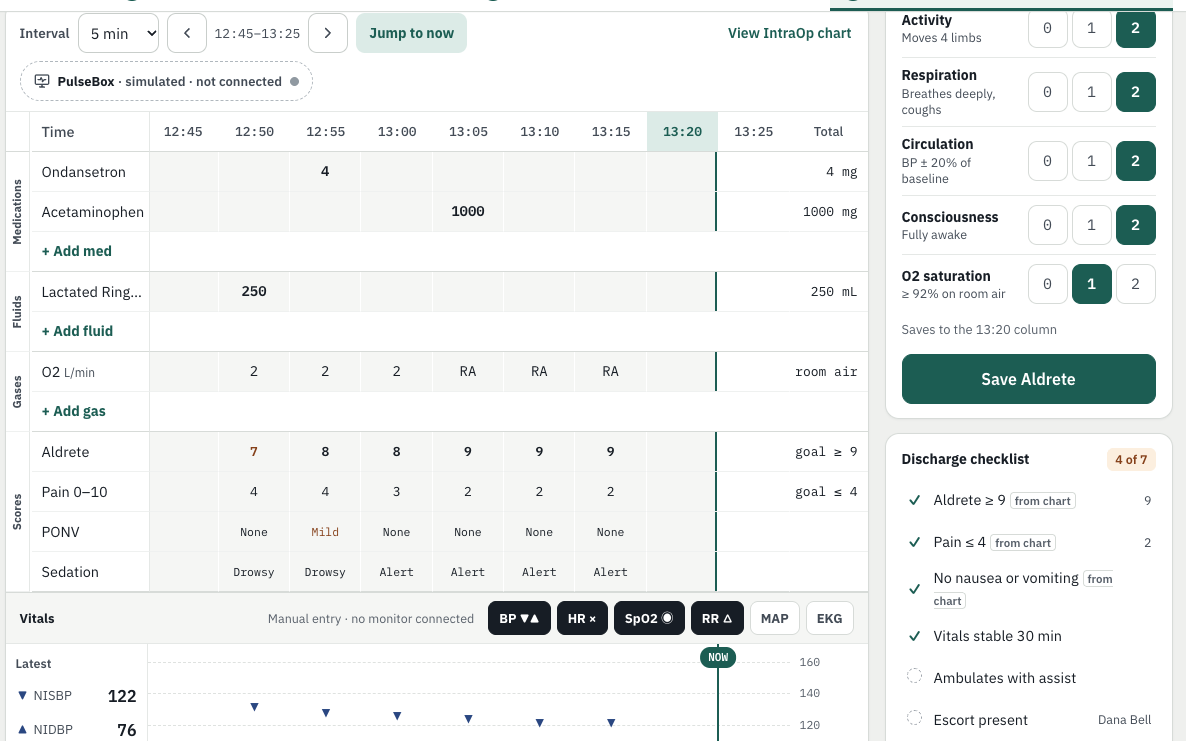Viewport: 1186px width, 741px height.
Task: Set Circulation score to 0
Action: (1048, 160)
